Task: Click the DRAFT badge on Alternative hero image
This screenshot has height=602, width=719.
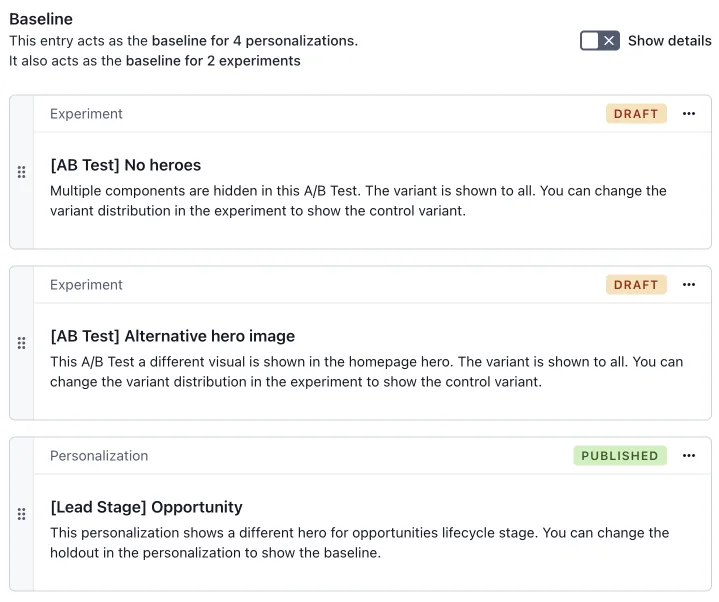Action: 636,285
